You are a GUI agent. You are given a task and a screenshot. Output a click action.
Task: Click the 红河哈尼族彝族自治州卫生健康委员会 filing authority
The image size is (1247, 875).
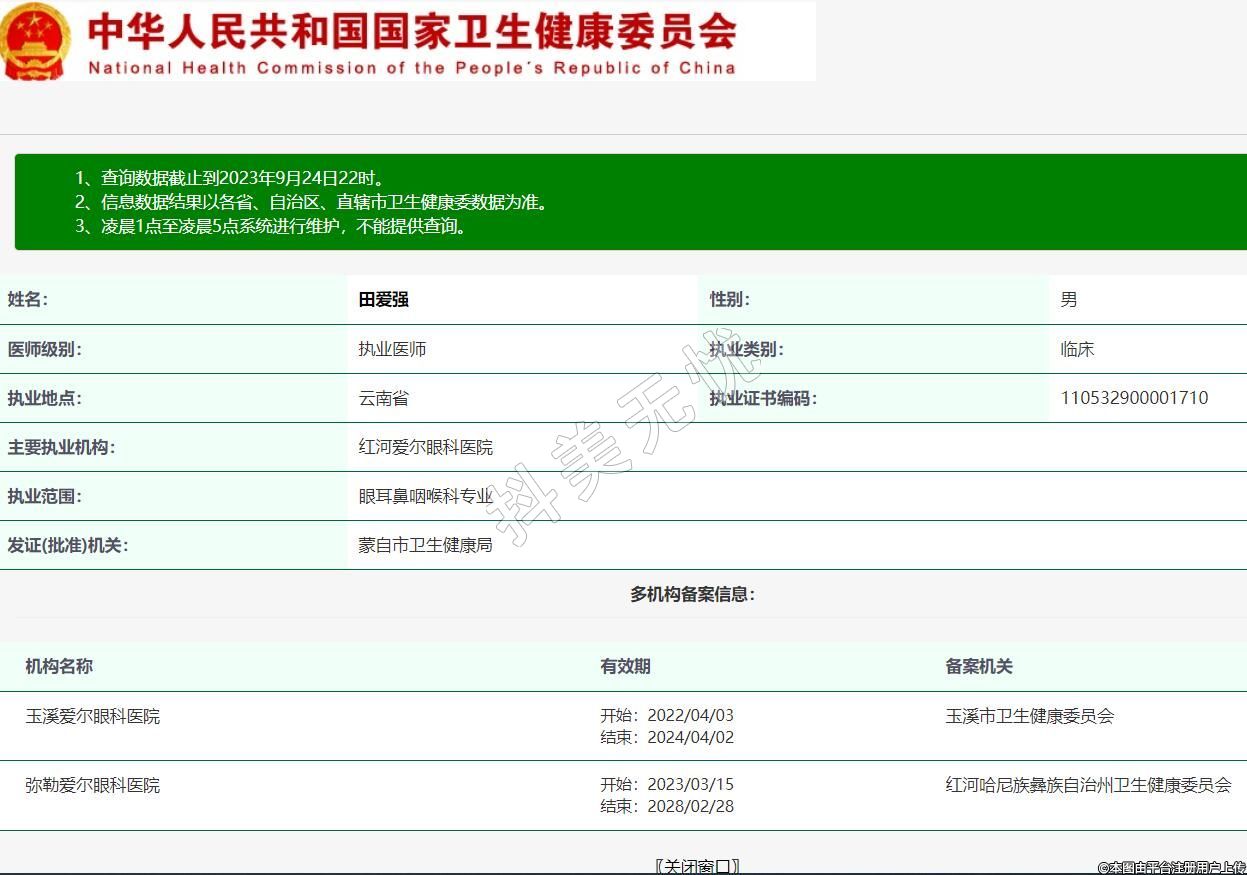pyautogui.click(x=1088, y=786)
